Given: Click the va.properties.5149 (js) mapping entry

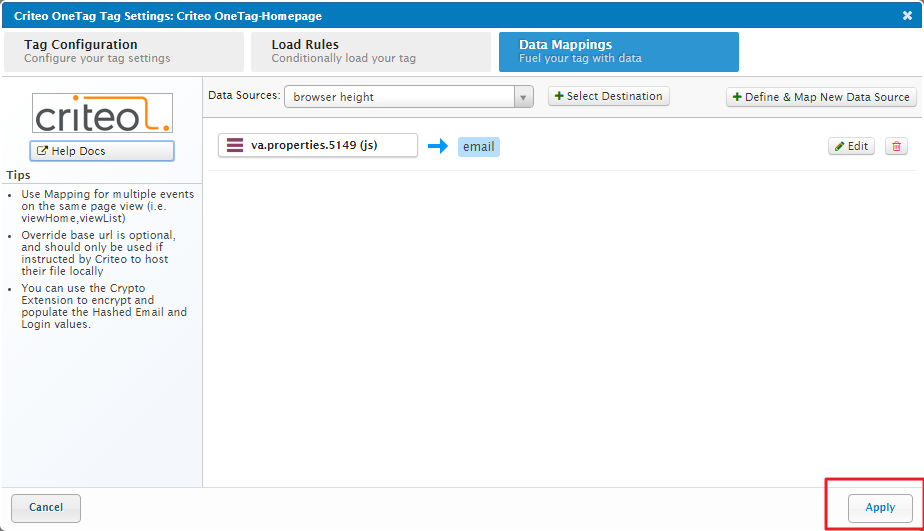Looking at the screenshot, I should pyautogui.click(x=318, y=145).
